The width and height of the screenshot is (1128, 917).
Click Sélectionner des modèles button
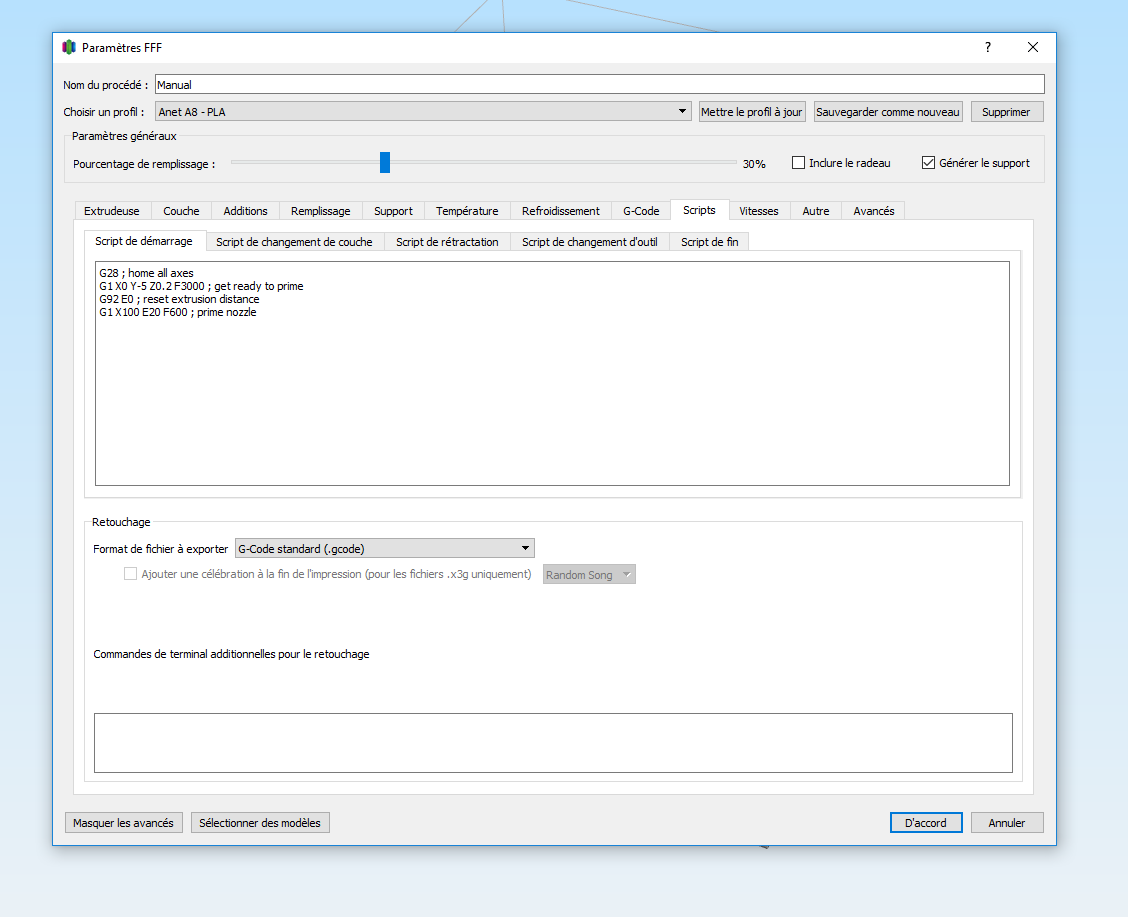260,823
